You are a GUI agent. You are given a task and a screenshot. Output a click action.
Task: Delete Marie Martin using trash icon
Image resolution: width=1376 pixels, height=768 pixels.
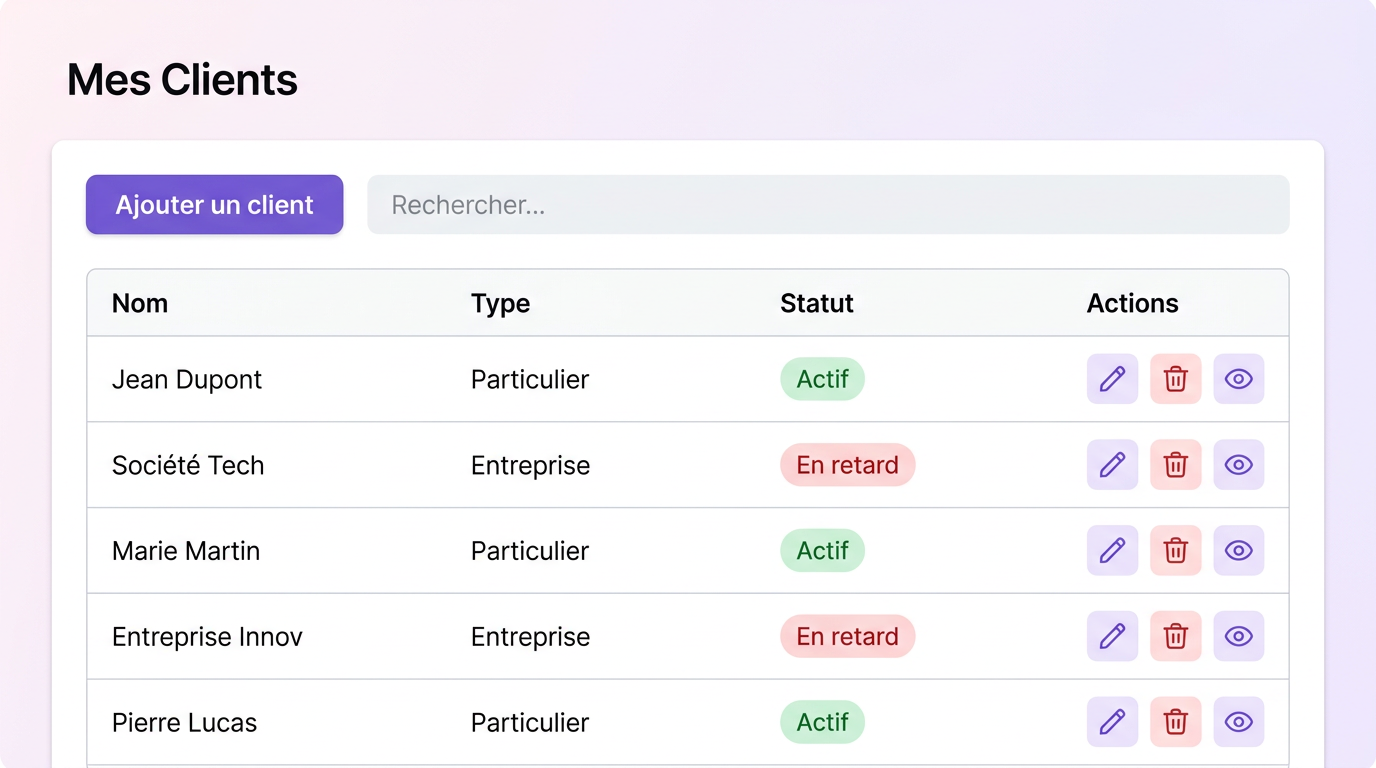click(x=1176, y=551)
